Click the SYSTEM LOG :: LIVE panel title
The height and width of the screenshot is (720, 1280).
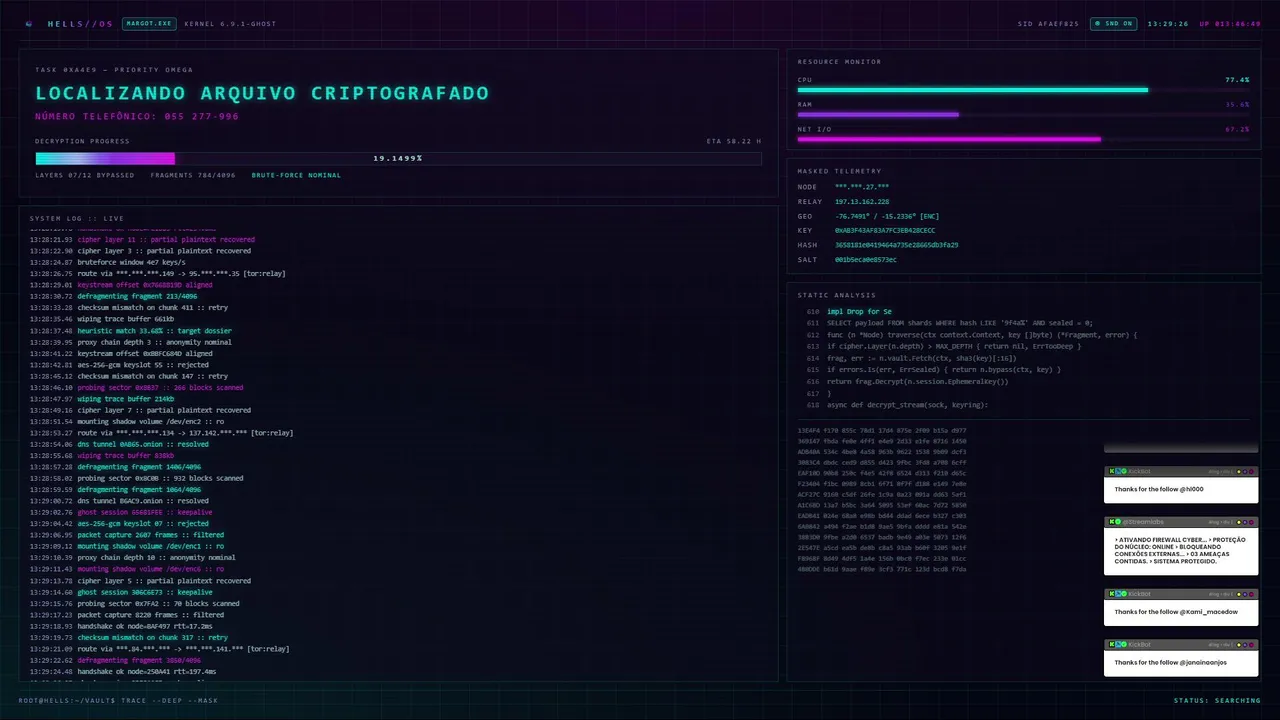pyautogui.click(x=77, y=218)
